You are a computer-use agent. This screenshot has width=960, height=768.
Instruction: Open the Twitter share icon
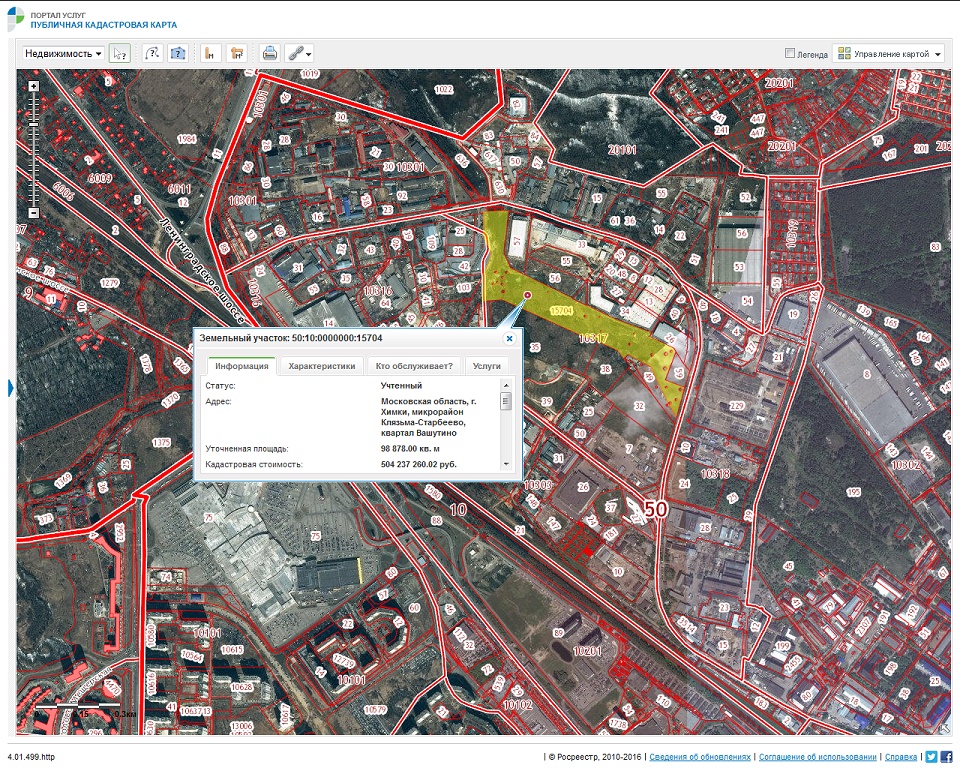coord(931,757)
